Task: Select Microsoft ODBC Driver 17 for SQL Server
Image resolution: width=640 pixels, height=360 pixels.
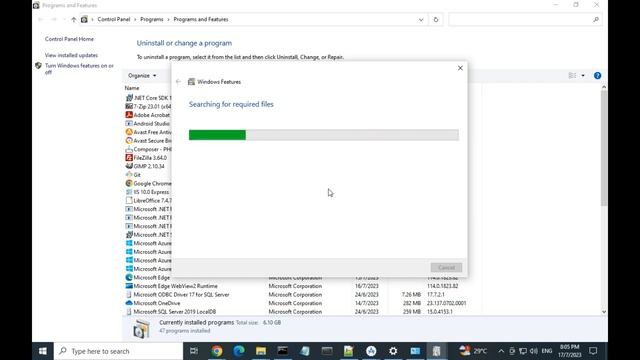Action: click(181, 295)
